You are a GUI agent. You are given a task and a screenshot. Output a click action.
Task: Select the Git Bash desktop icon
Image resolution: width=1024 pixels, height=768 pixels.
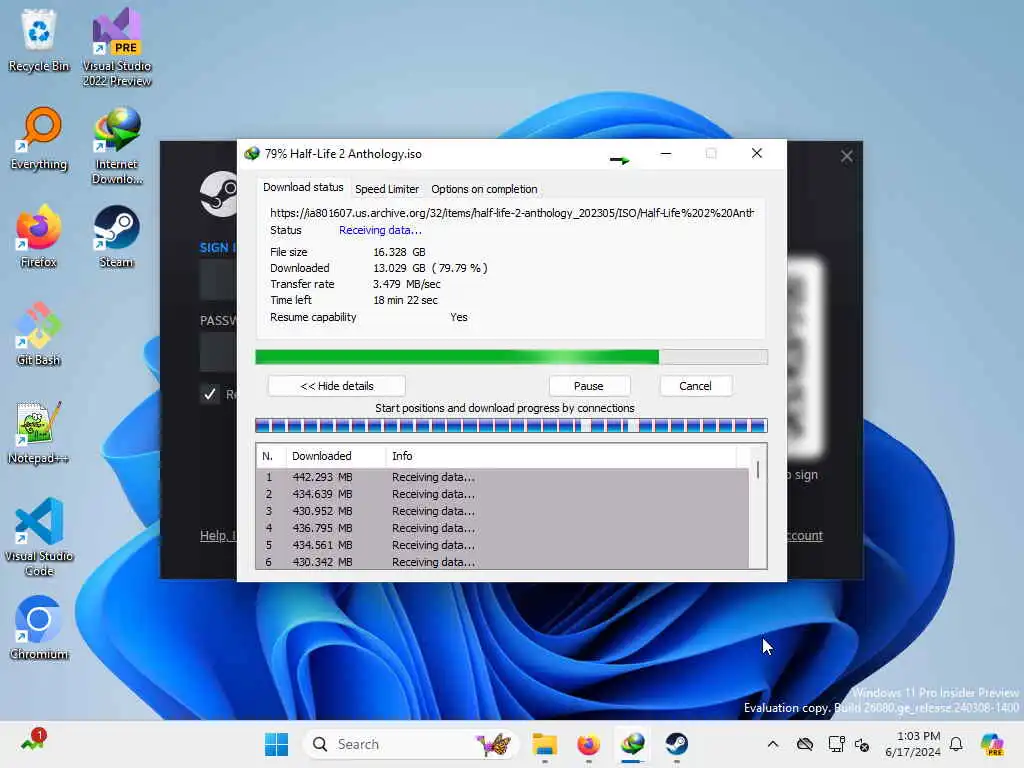[x=39, y=334]
